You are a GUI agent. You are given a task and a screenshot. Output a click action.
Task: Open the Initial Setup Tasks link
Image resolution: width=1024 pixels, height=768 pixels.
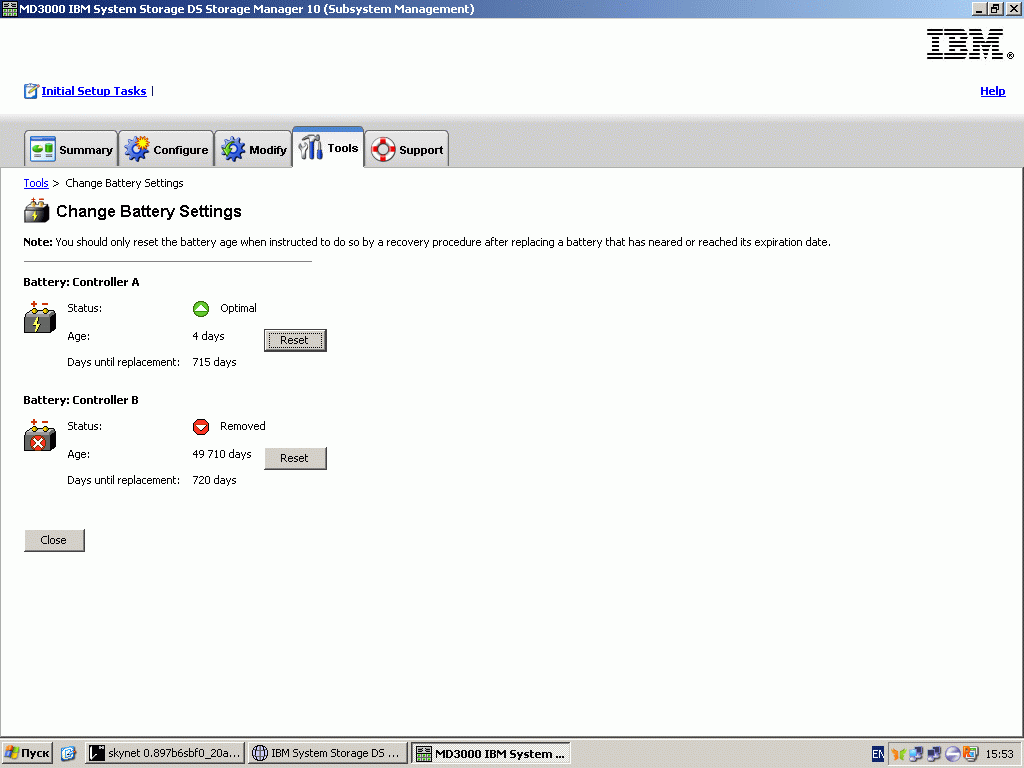click(94, 91)
